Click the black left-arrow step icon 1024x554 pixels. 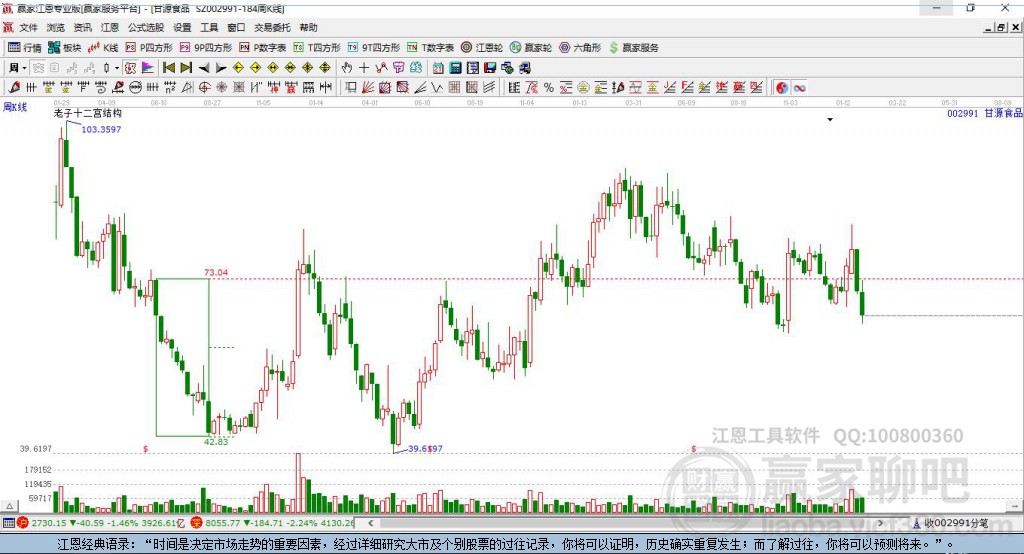[204, 68]
